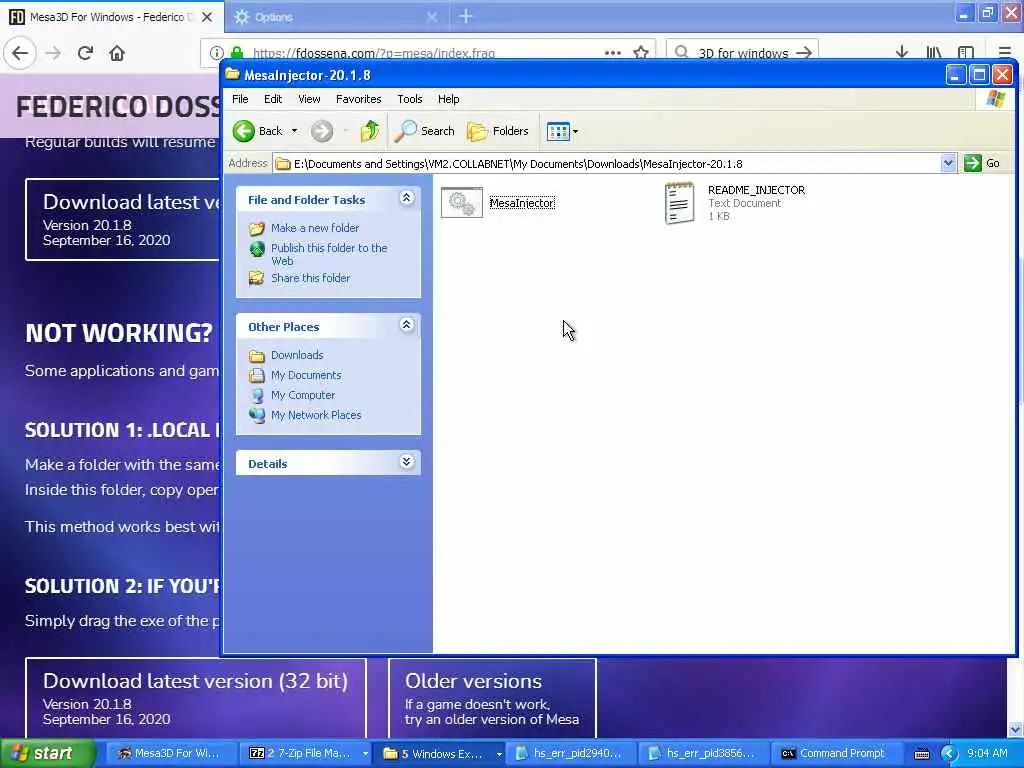The image size is (1024, 768).
Task: Close the Mesa3D For Windows tab
Action: click(207, 17)
